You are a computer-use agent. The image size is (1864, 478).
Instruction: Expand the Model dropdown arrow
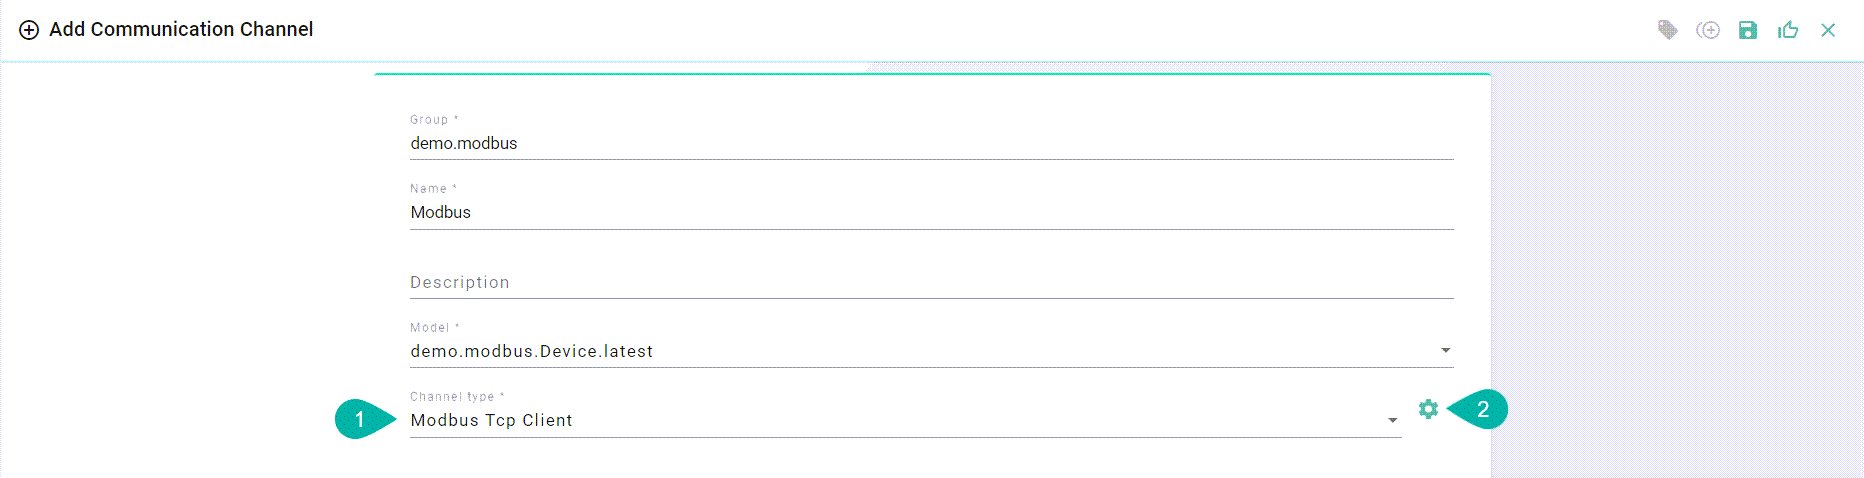pyautogui.click(x=1445, y=350)
